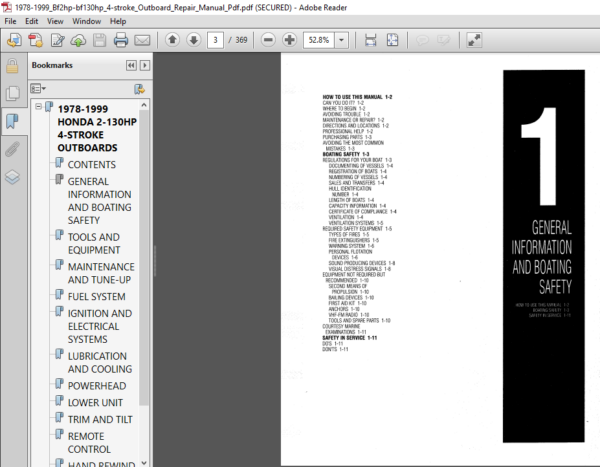Click the upload to cloud icon
The width and height of the screenshot is (600, 467).
(x=78, y=40)
